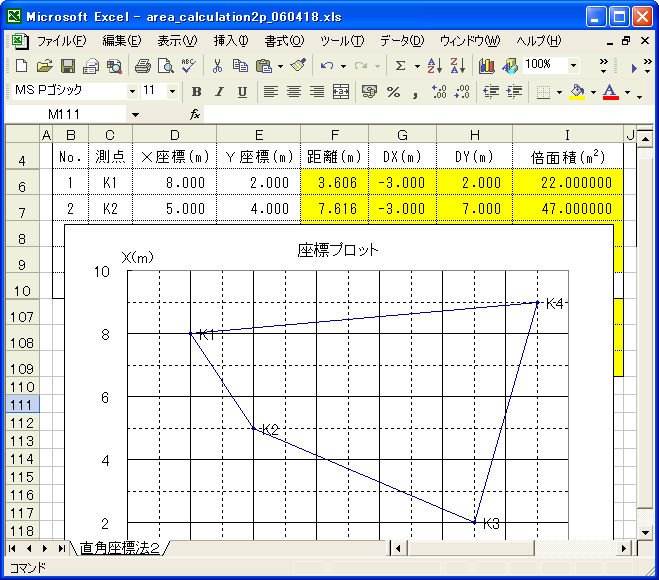This screenshot has width=659, height=580.
Task: Merge and center cells icon
Action: [340, 91]
